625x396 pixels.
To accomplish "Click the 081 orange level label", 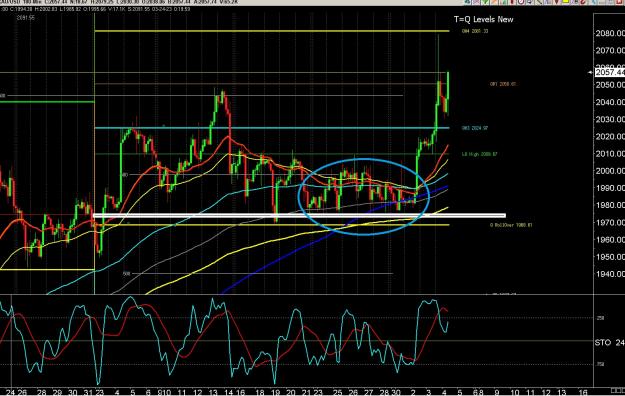I will point(503,84).
